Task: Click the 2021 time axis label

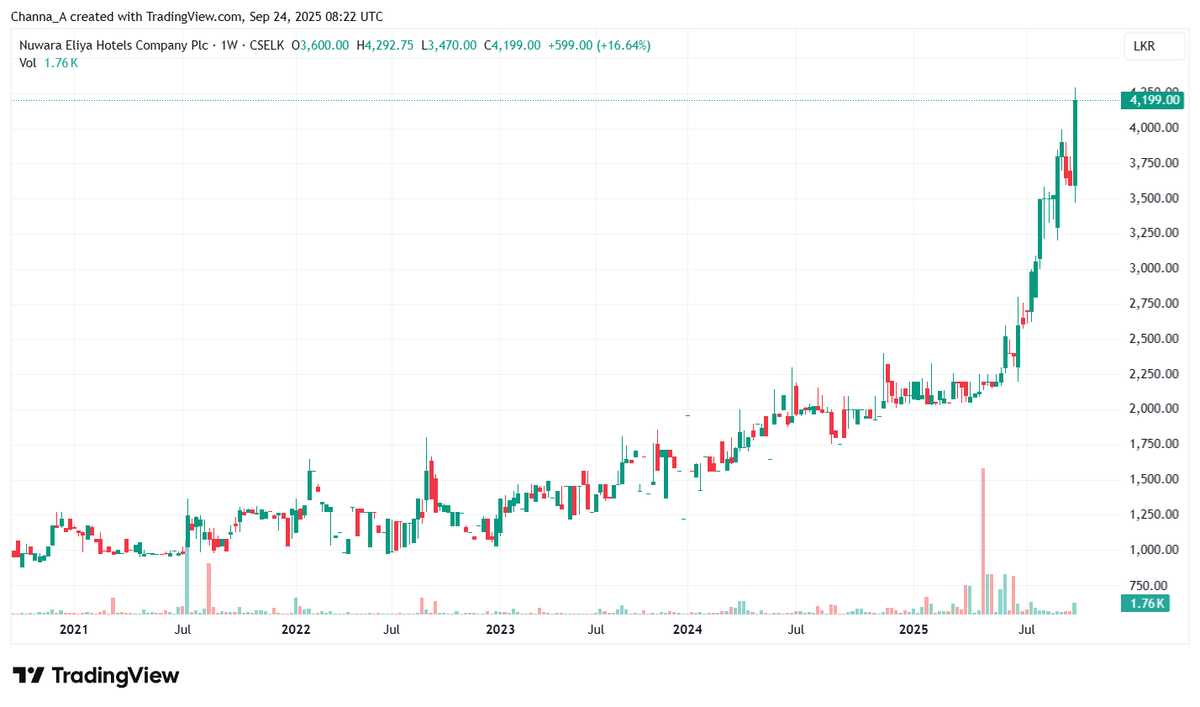Action: [74, 630]
